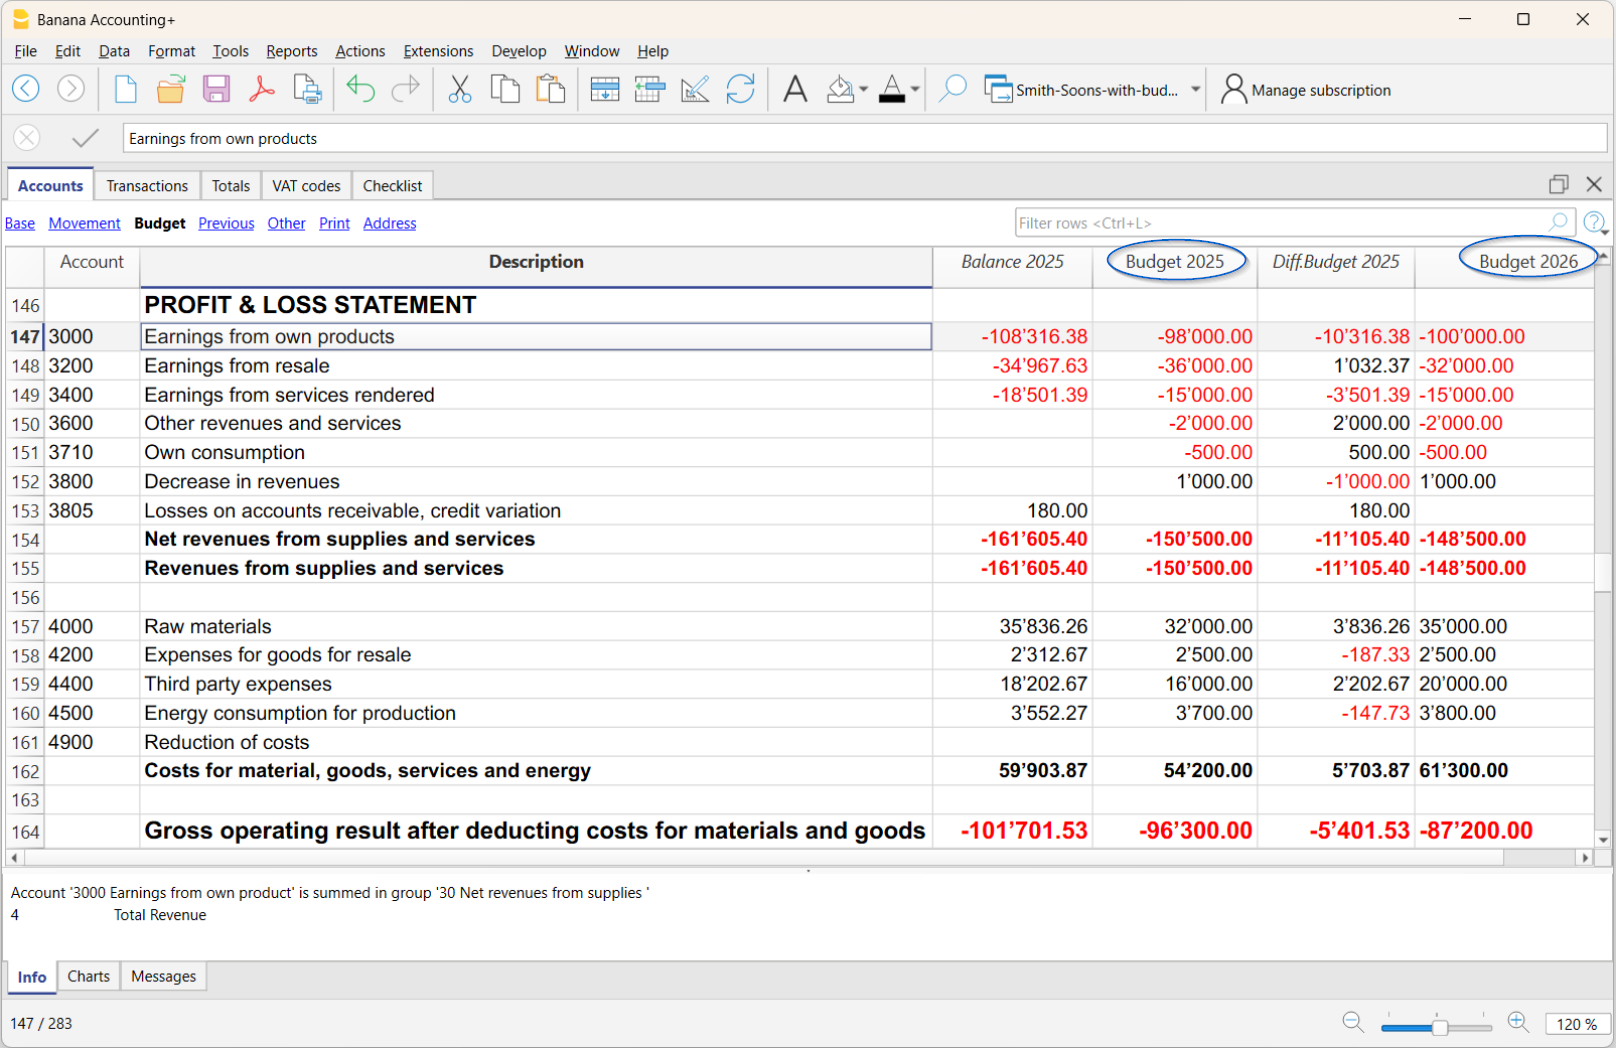
Task: Open the File menu
Action: (26, 51)
